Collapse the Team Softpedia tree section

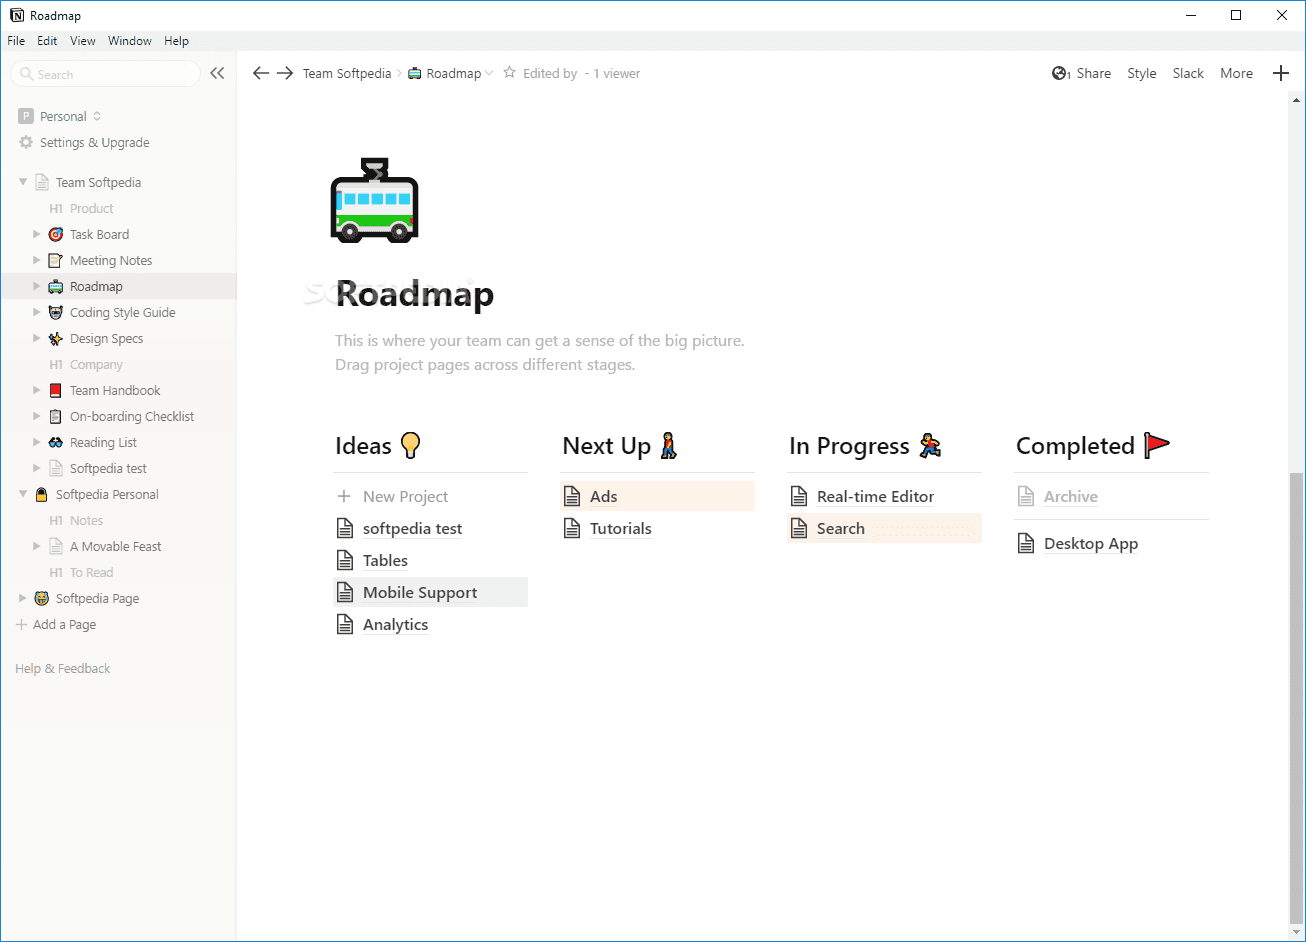click(23, 182)
